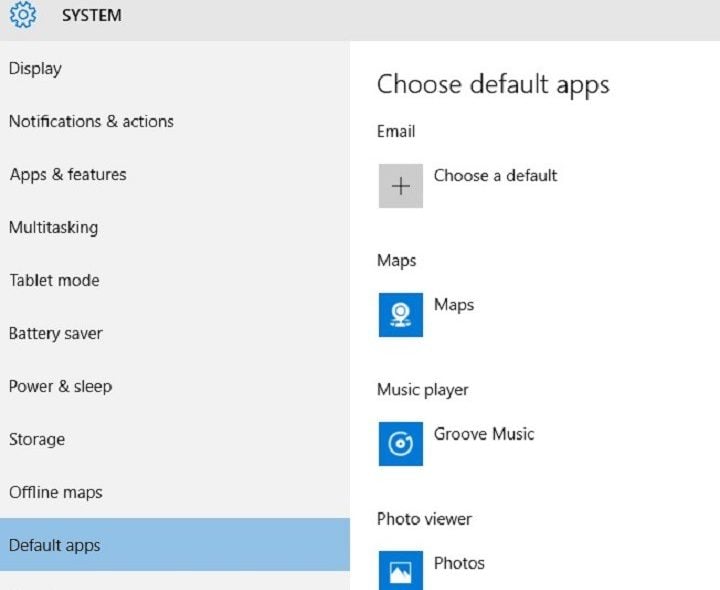This screenshot has width=720, height=590.
Task: Go to Notifications & actions
Action: click(x=91, y=122)
